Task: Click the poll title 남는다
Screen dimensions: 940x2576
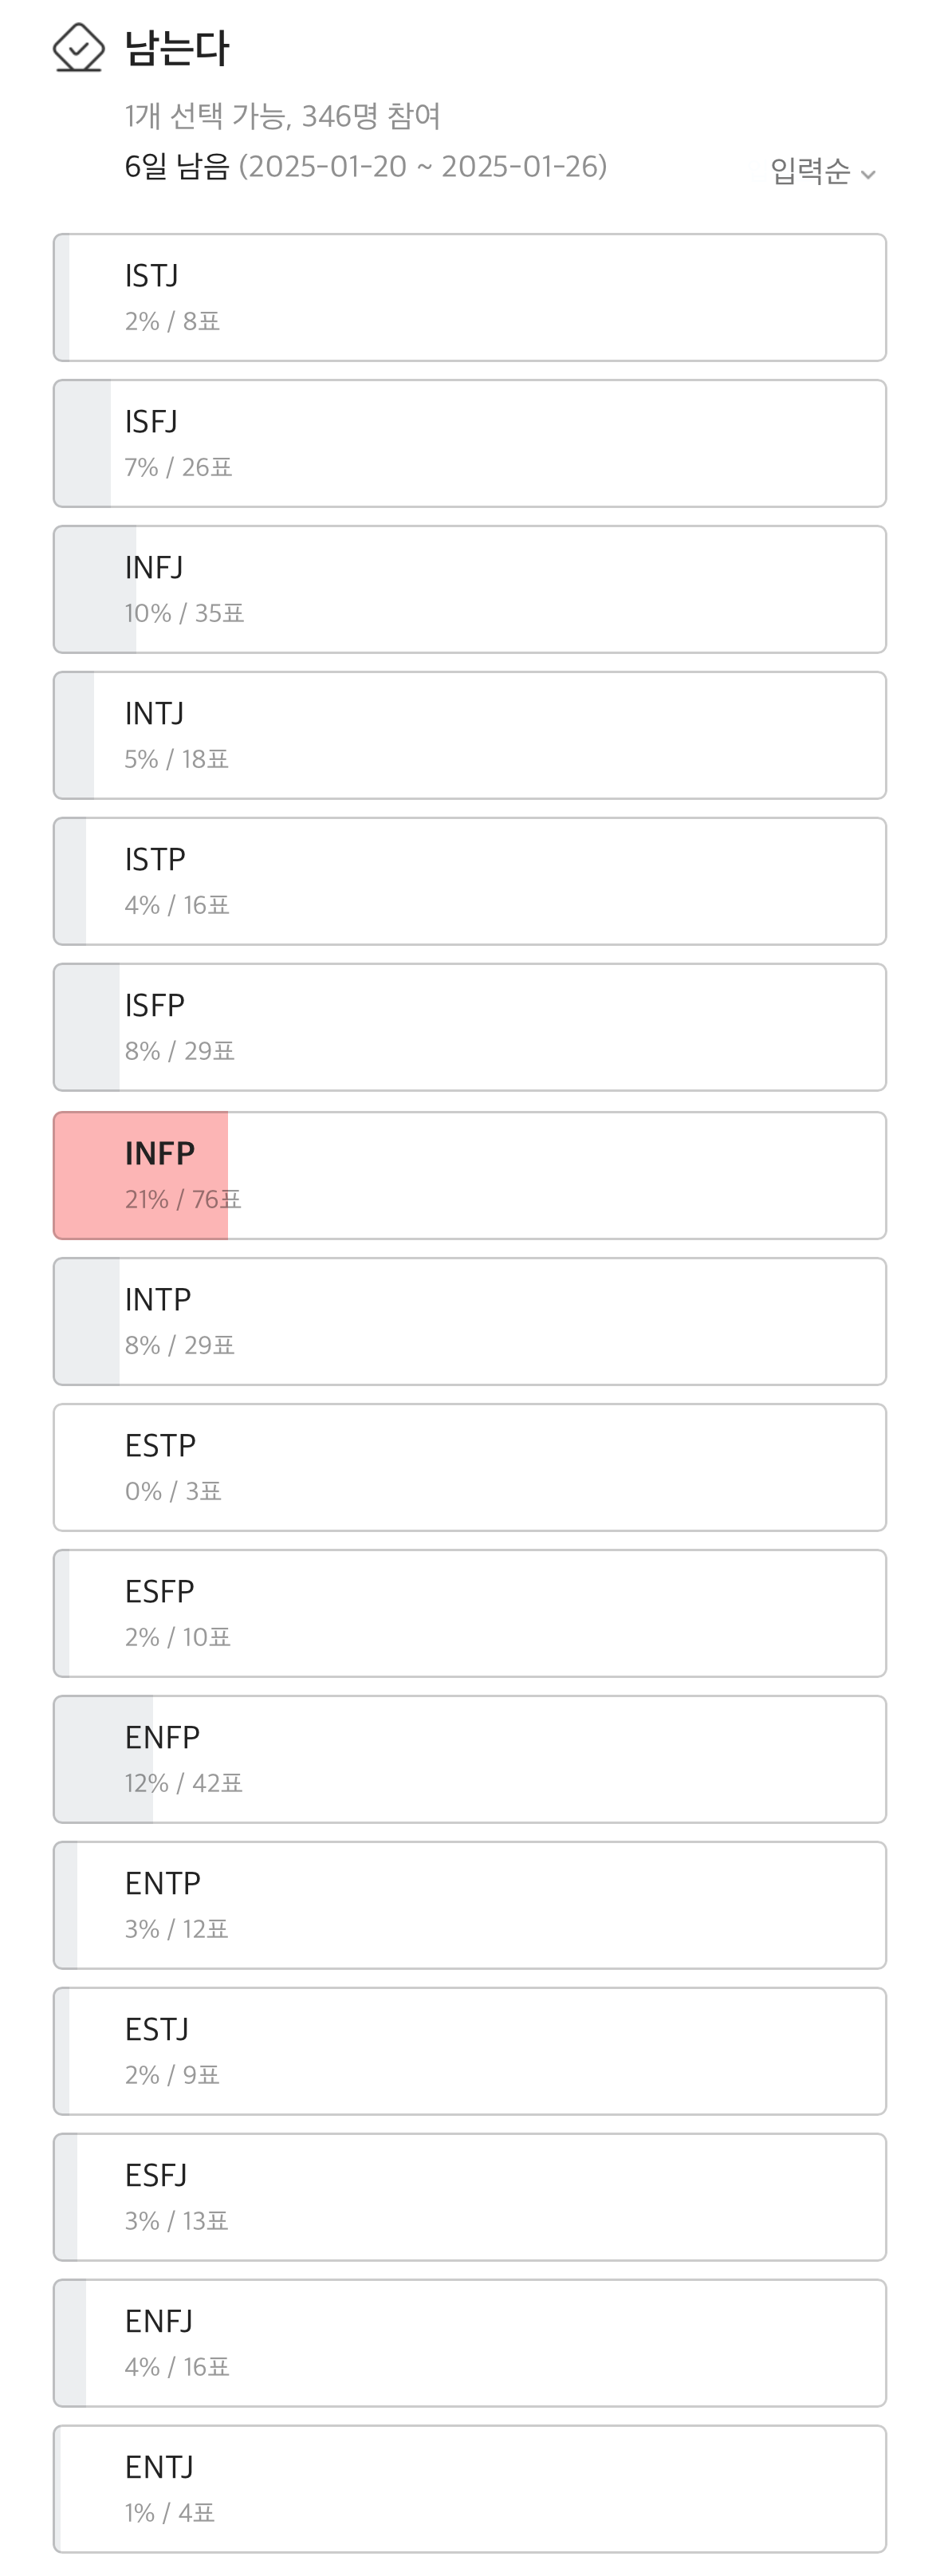Action: click(x=177, y=48)
